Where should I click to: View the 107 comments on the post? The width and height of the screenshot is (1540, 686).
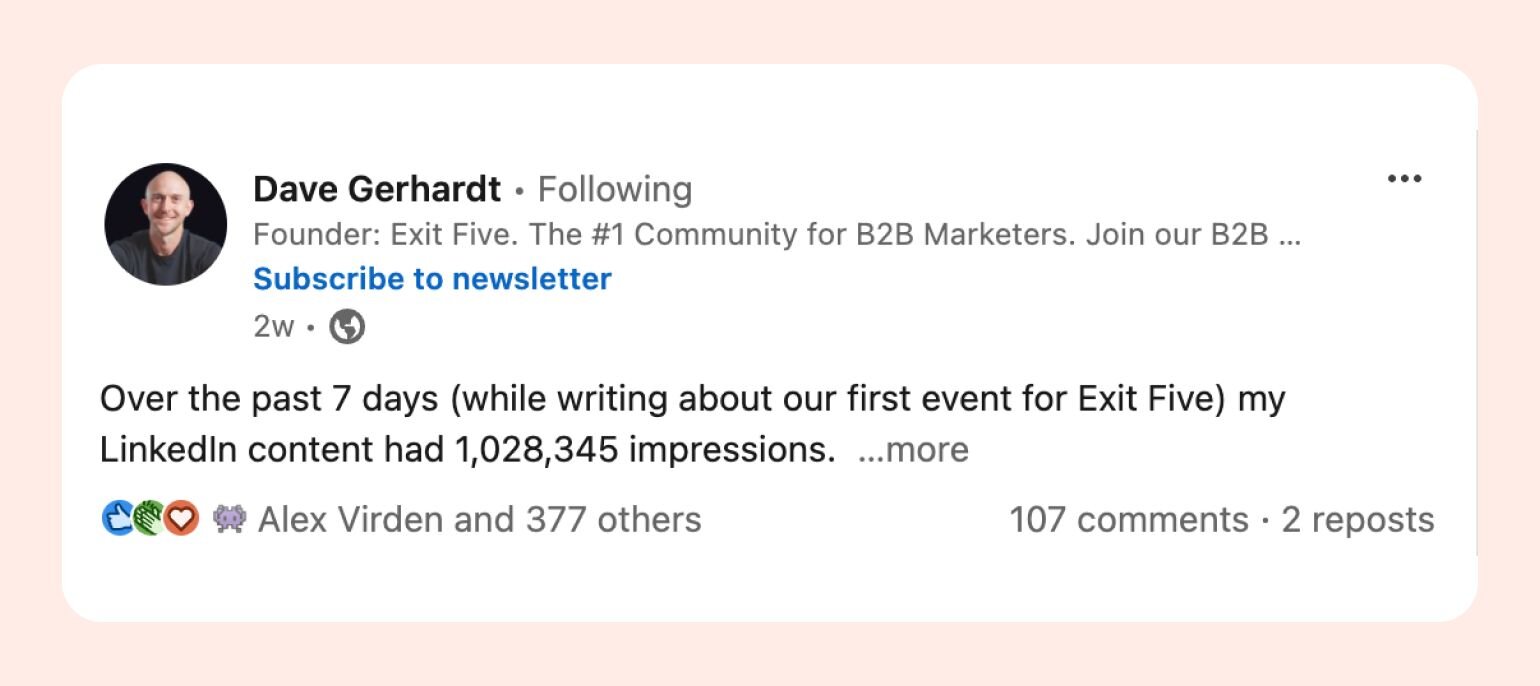coord(1128,519)
